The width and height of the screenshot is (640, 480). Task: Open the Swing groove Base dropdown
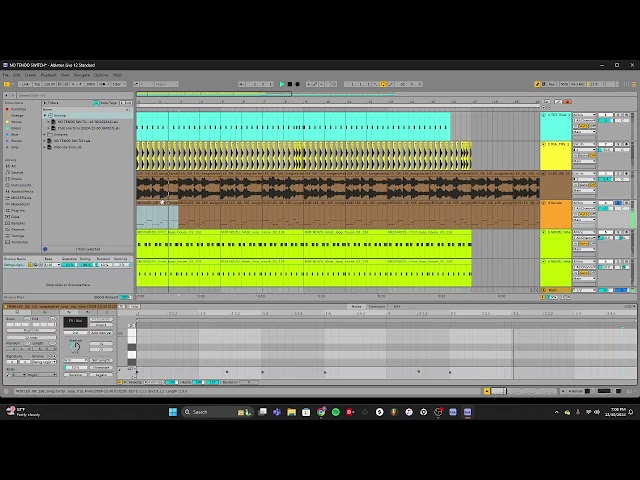(52, 265)
